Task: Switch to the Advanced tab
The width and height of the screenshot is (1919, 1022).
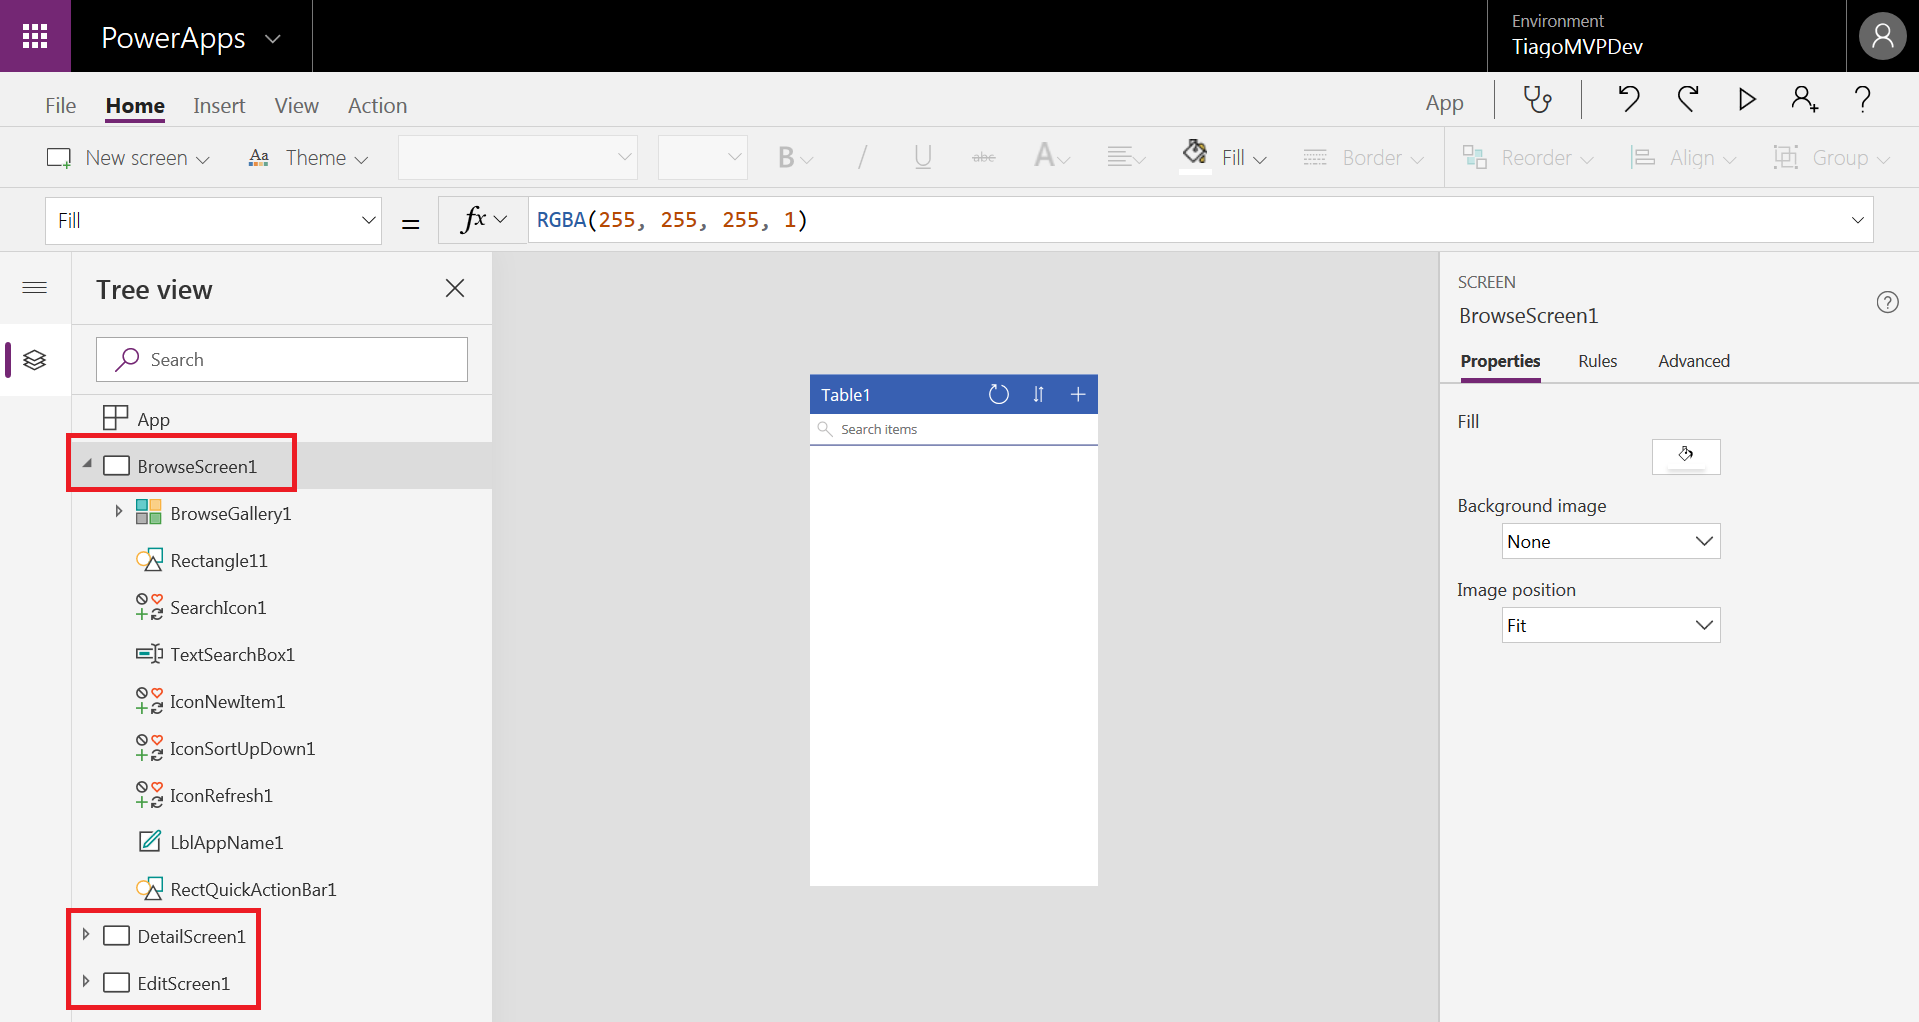Action: tap(1693, 361)
